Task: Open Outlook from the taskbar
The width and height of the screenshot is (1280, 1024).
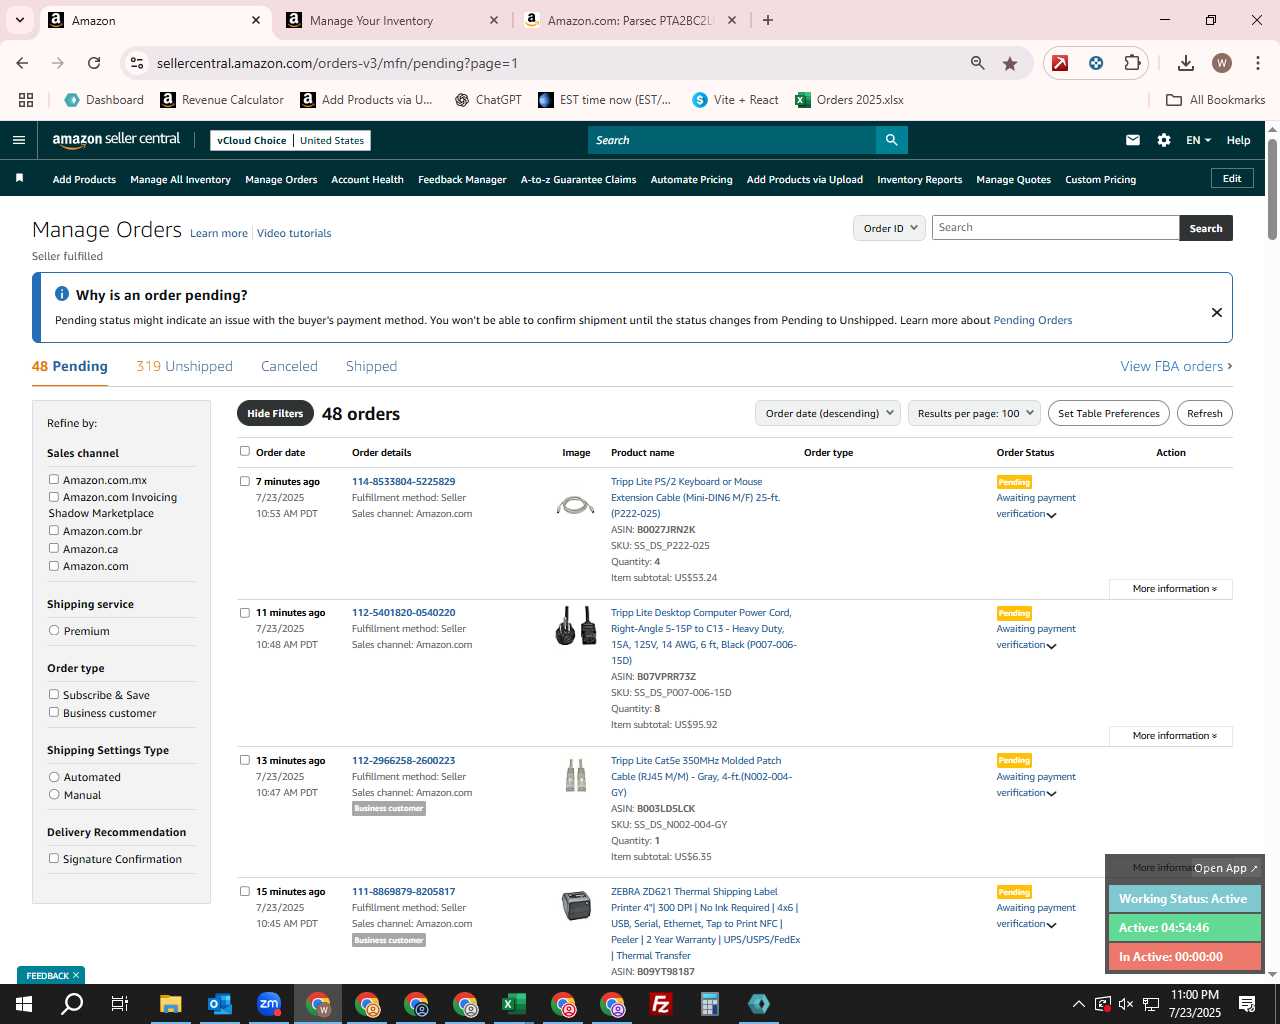Action: tap(219, 1004)
